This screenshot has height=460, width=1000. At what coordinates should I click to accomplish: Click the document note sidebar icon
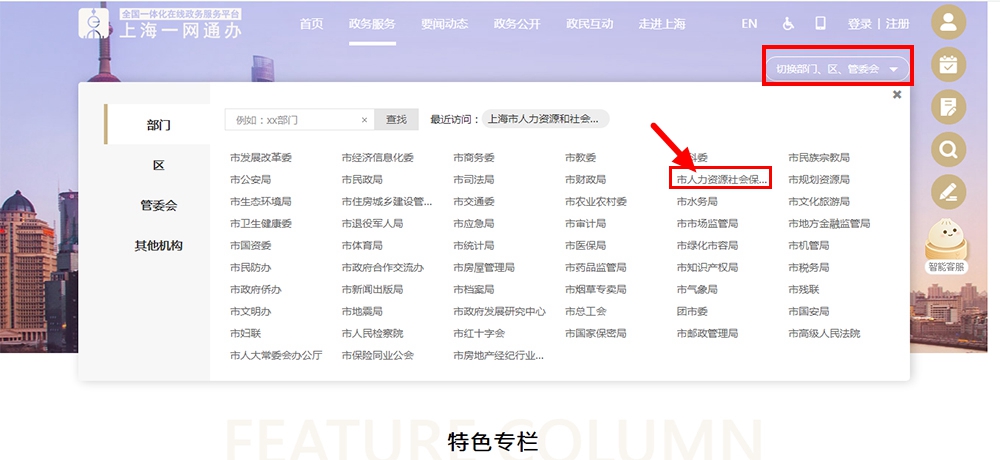pos(948,107)
